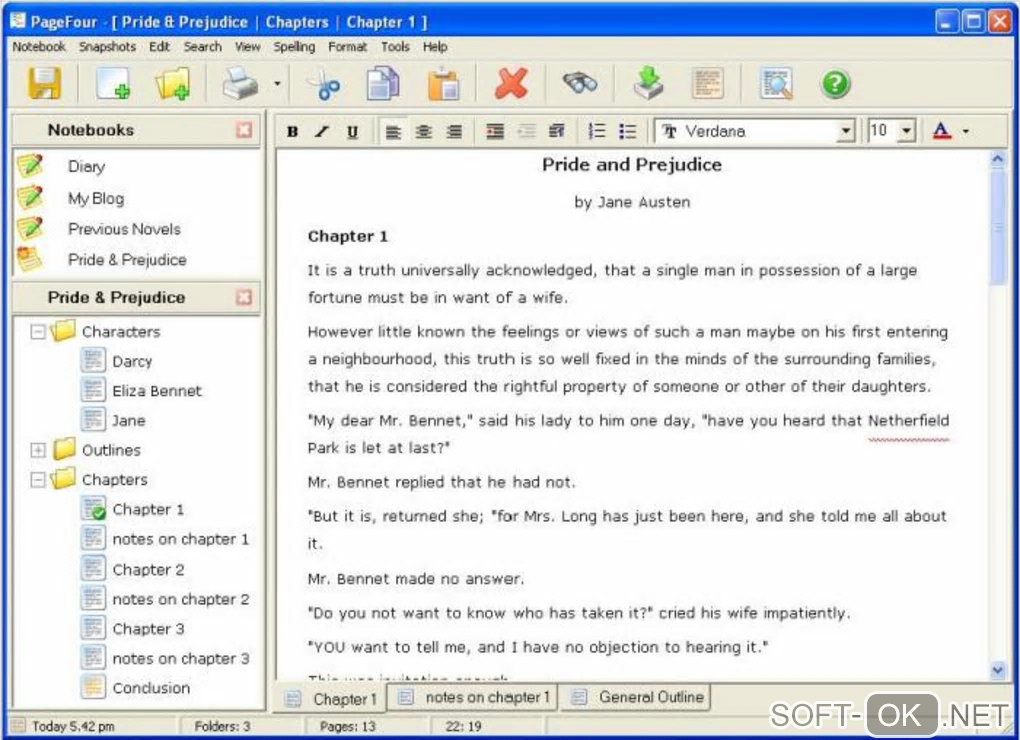Toggle numbered list
The height and width of the screenshot is (740, 1020).
[x=597, y=132]
